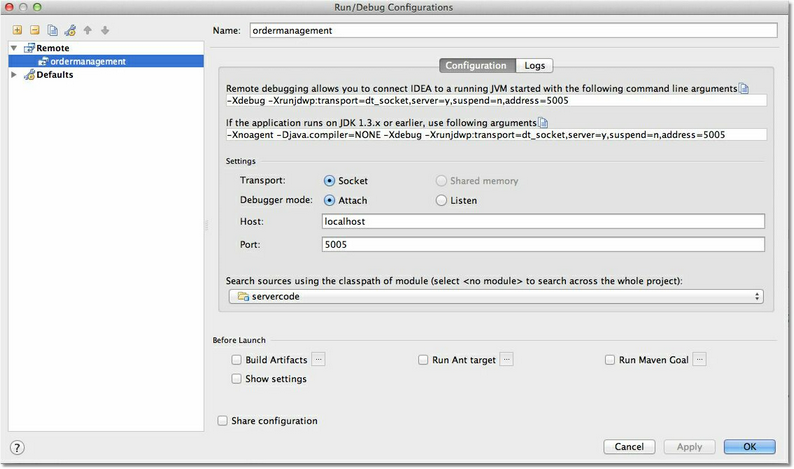Select the ordermanagement configuration in tree
This screenshot has height=469, width=794.
(106, 61)
